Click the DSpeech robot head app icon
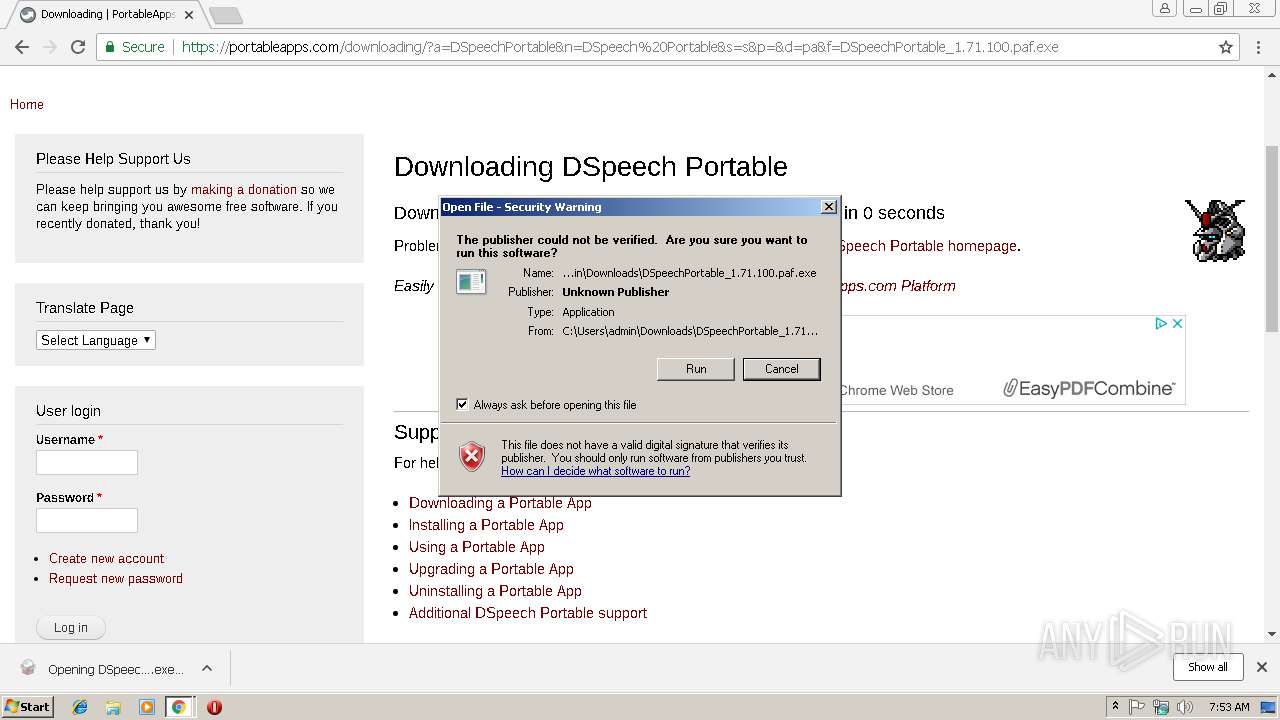The width and height of the screenshot is (1280, 720). tap(1215, 230)
